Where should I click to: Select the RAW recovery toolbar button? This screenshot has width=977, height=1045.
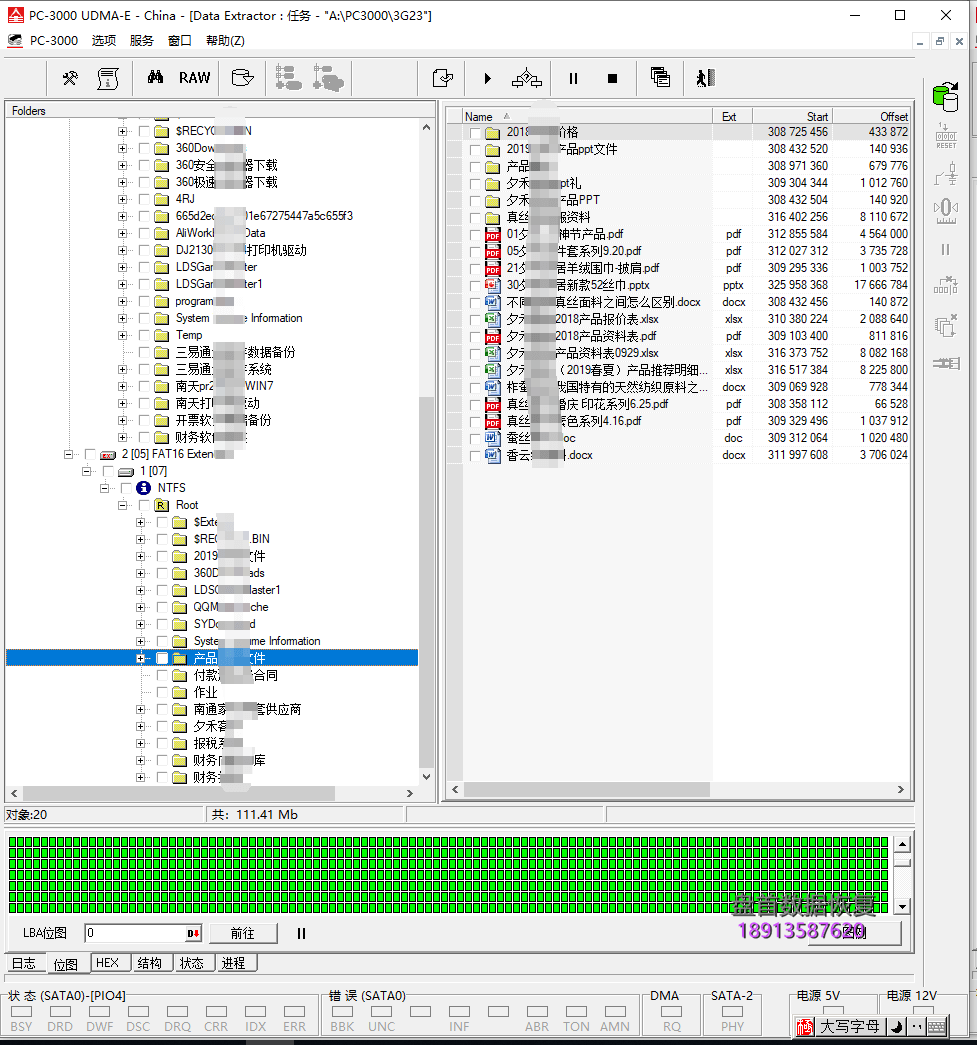pos(195,78)
